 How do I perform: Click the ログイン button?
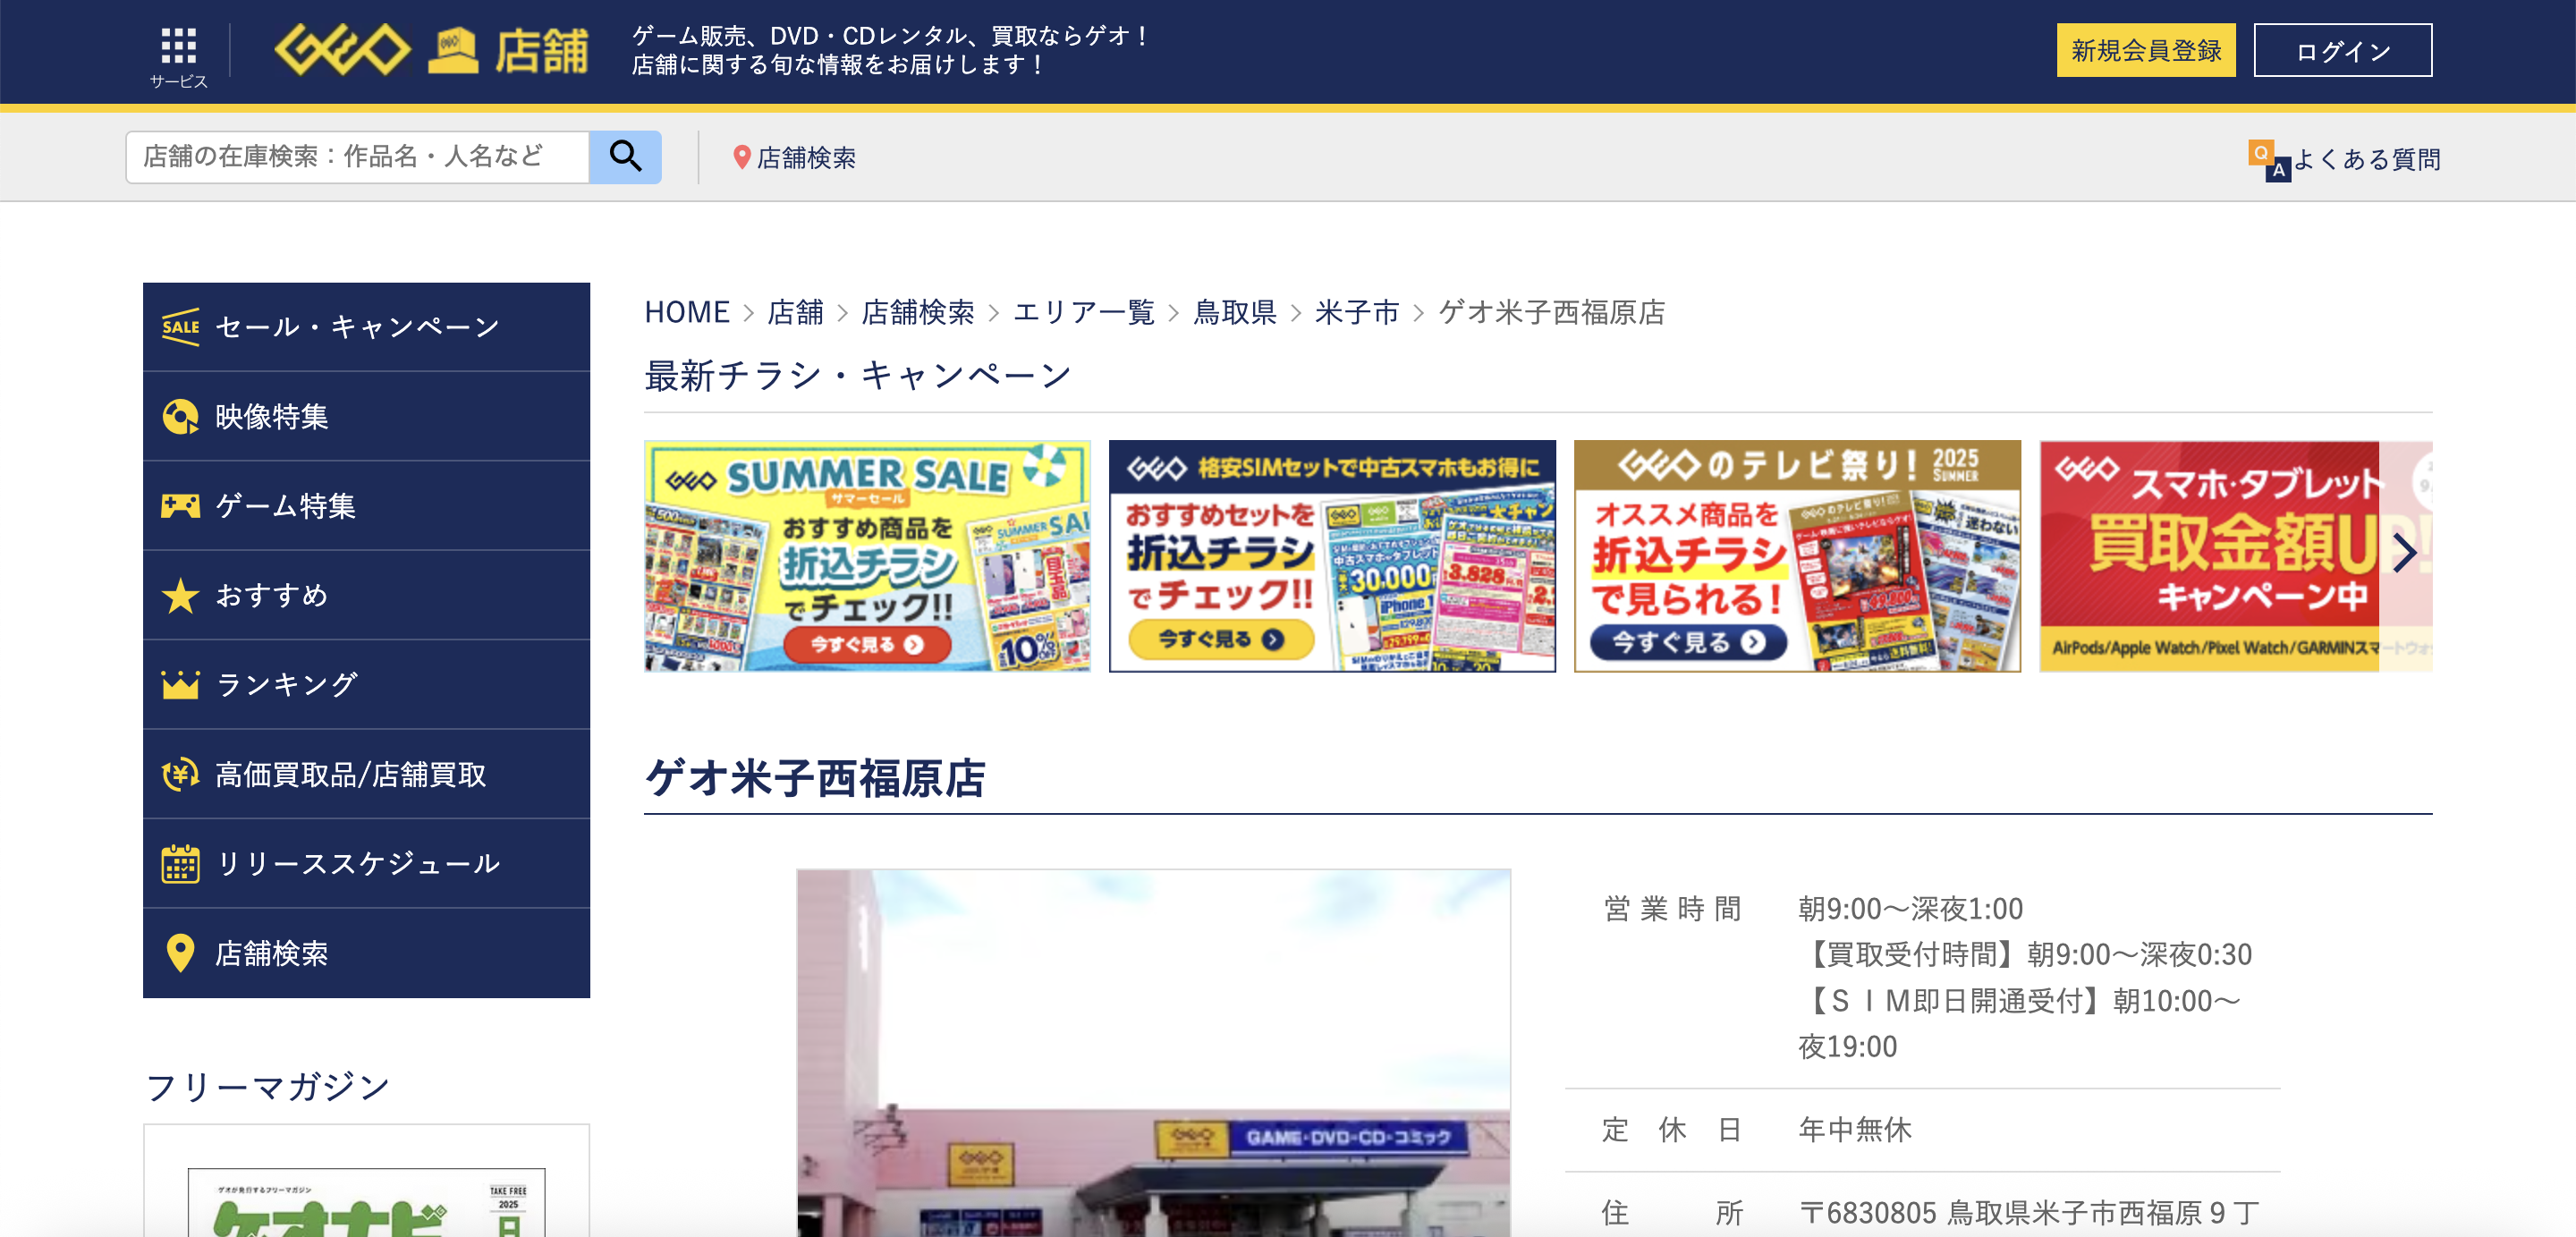(2343, 50)
